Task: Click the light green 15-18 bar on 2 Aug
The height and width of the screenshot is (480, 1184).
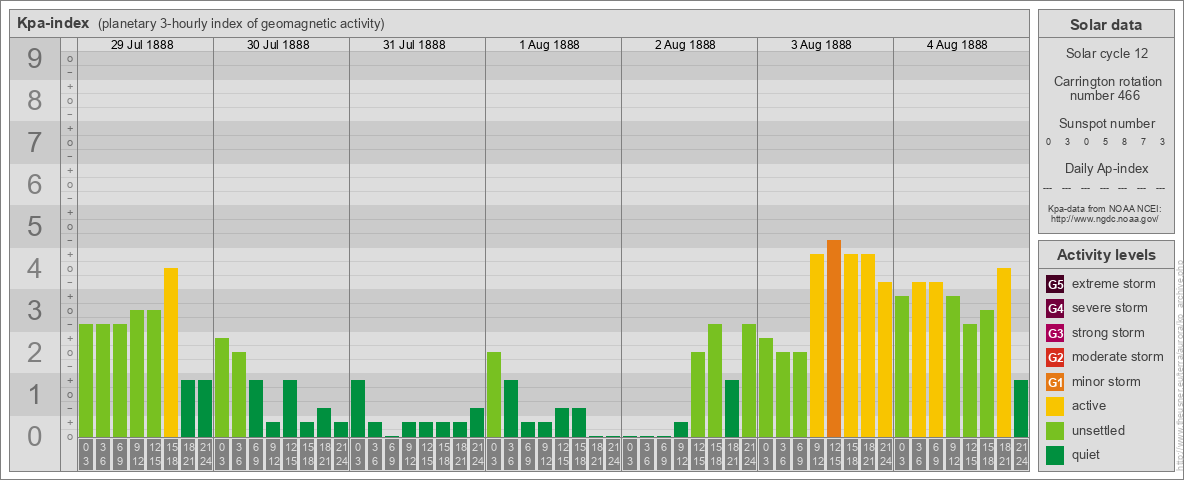Action: 715,380
